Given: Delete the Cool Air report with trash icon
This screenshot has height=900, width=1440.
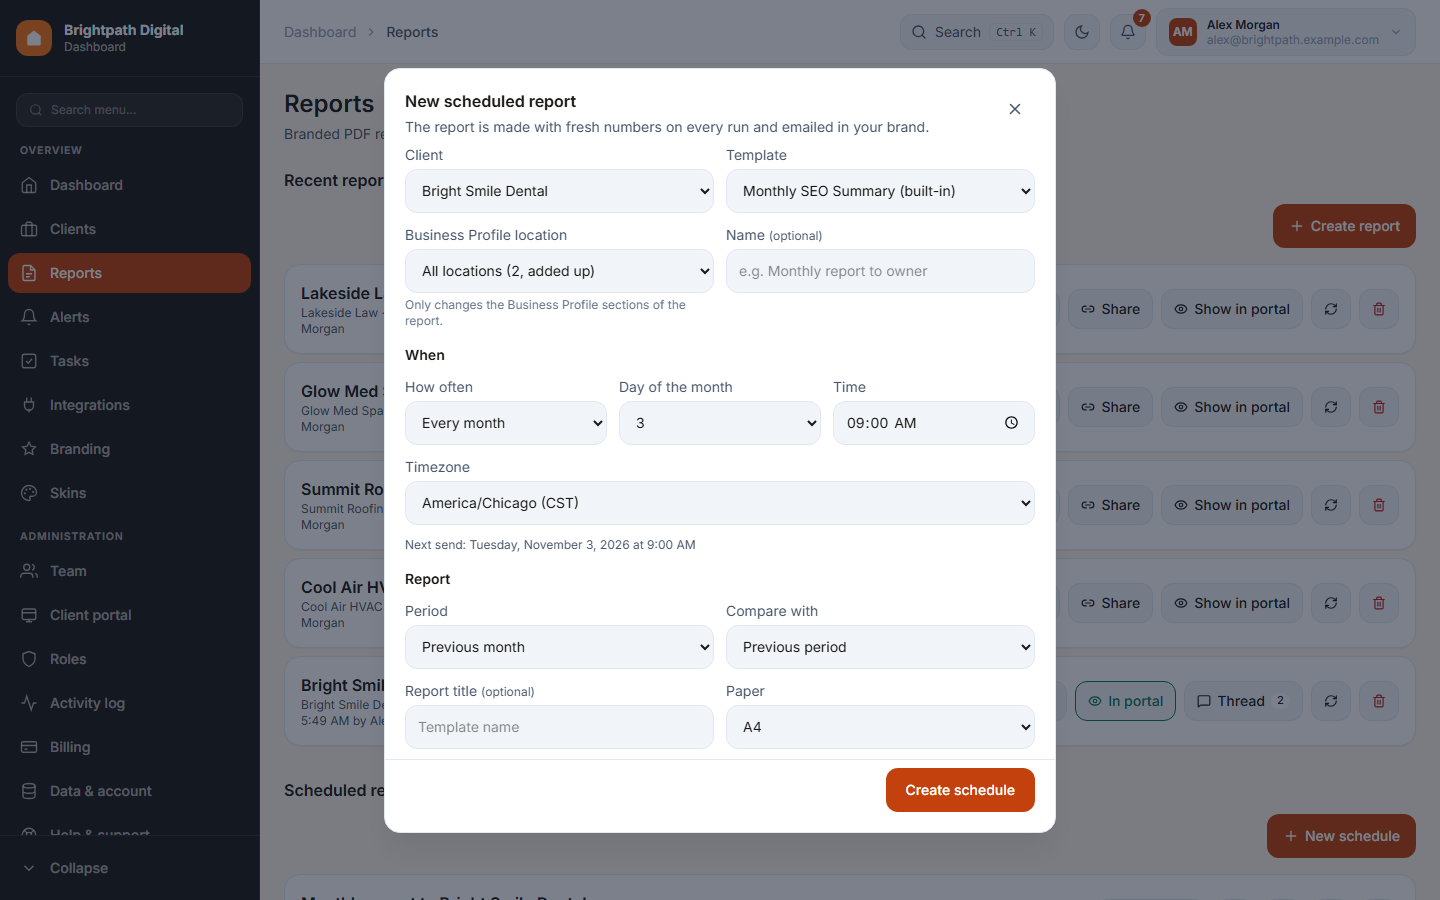Looking at the screenshot, I should (x=1379, y=603).
